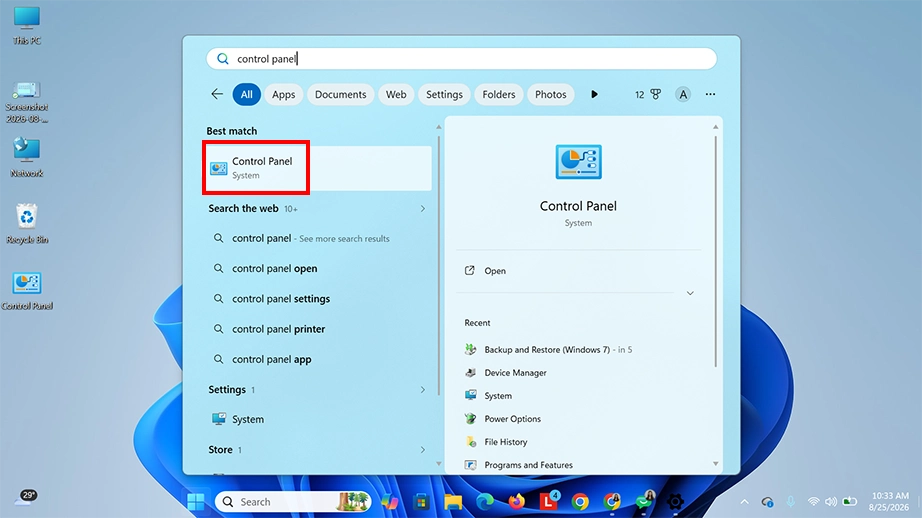The height and width of the screenshot is (518, 922).
Task: Expand more actions chevron below Open
Action: [690, 293]
